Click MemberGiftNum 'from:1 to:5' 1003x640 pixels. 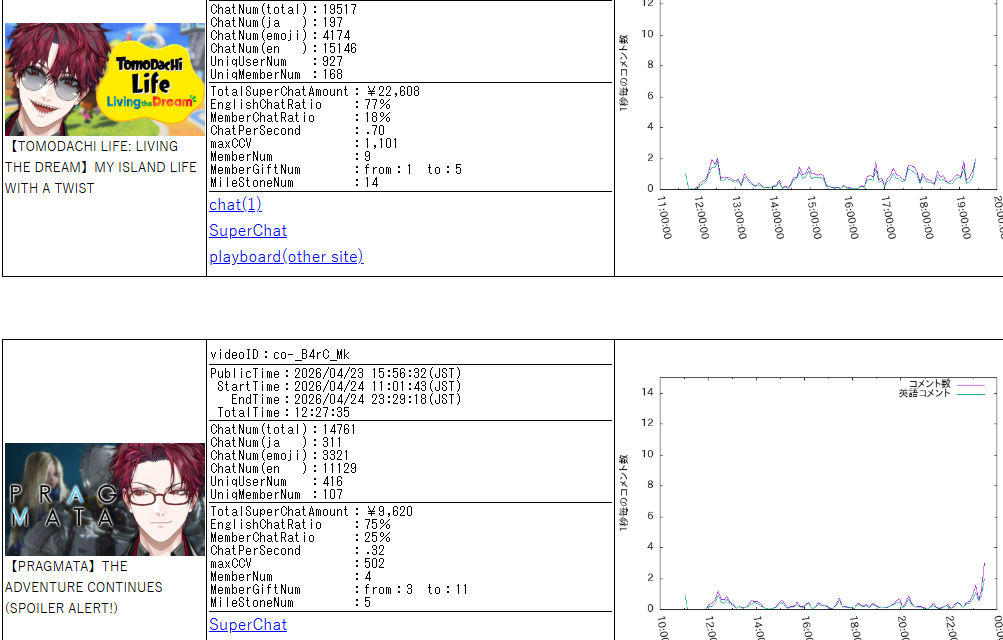(x=413, y=170)
